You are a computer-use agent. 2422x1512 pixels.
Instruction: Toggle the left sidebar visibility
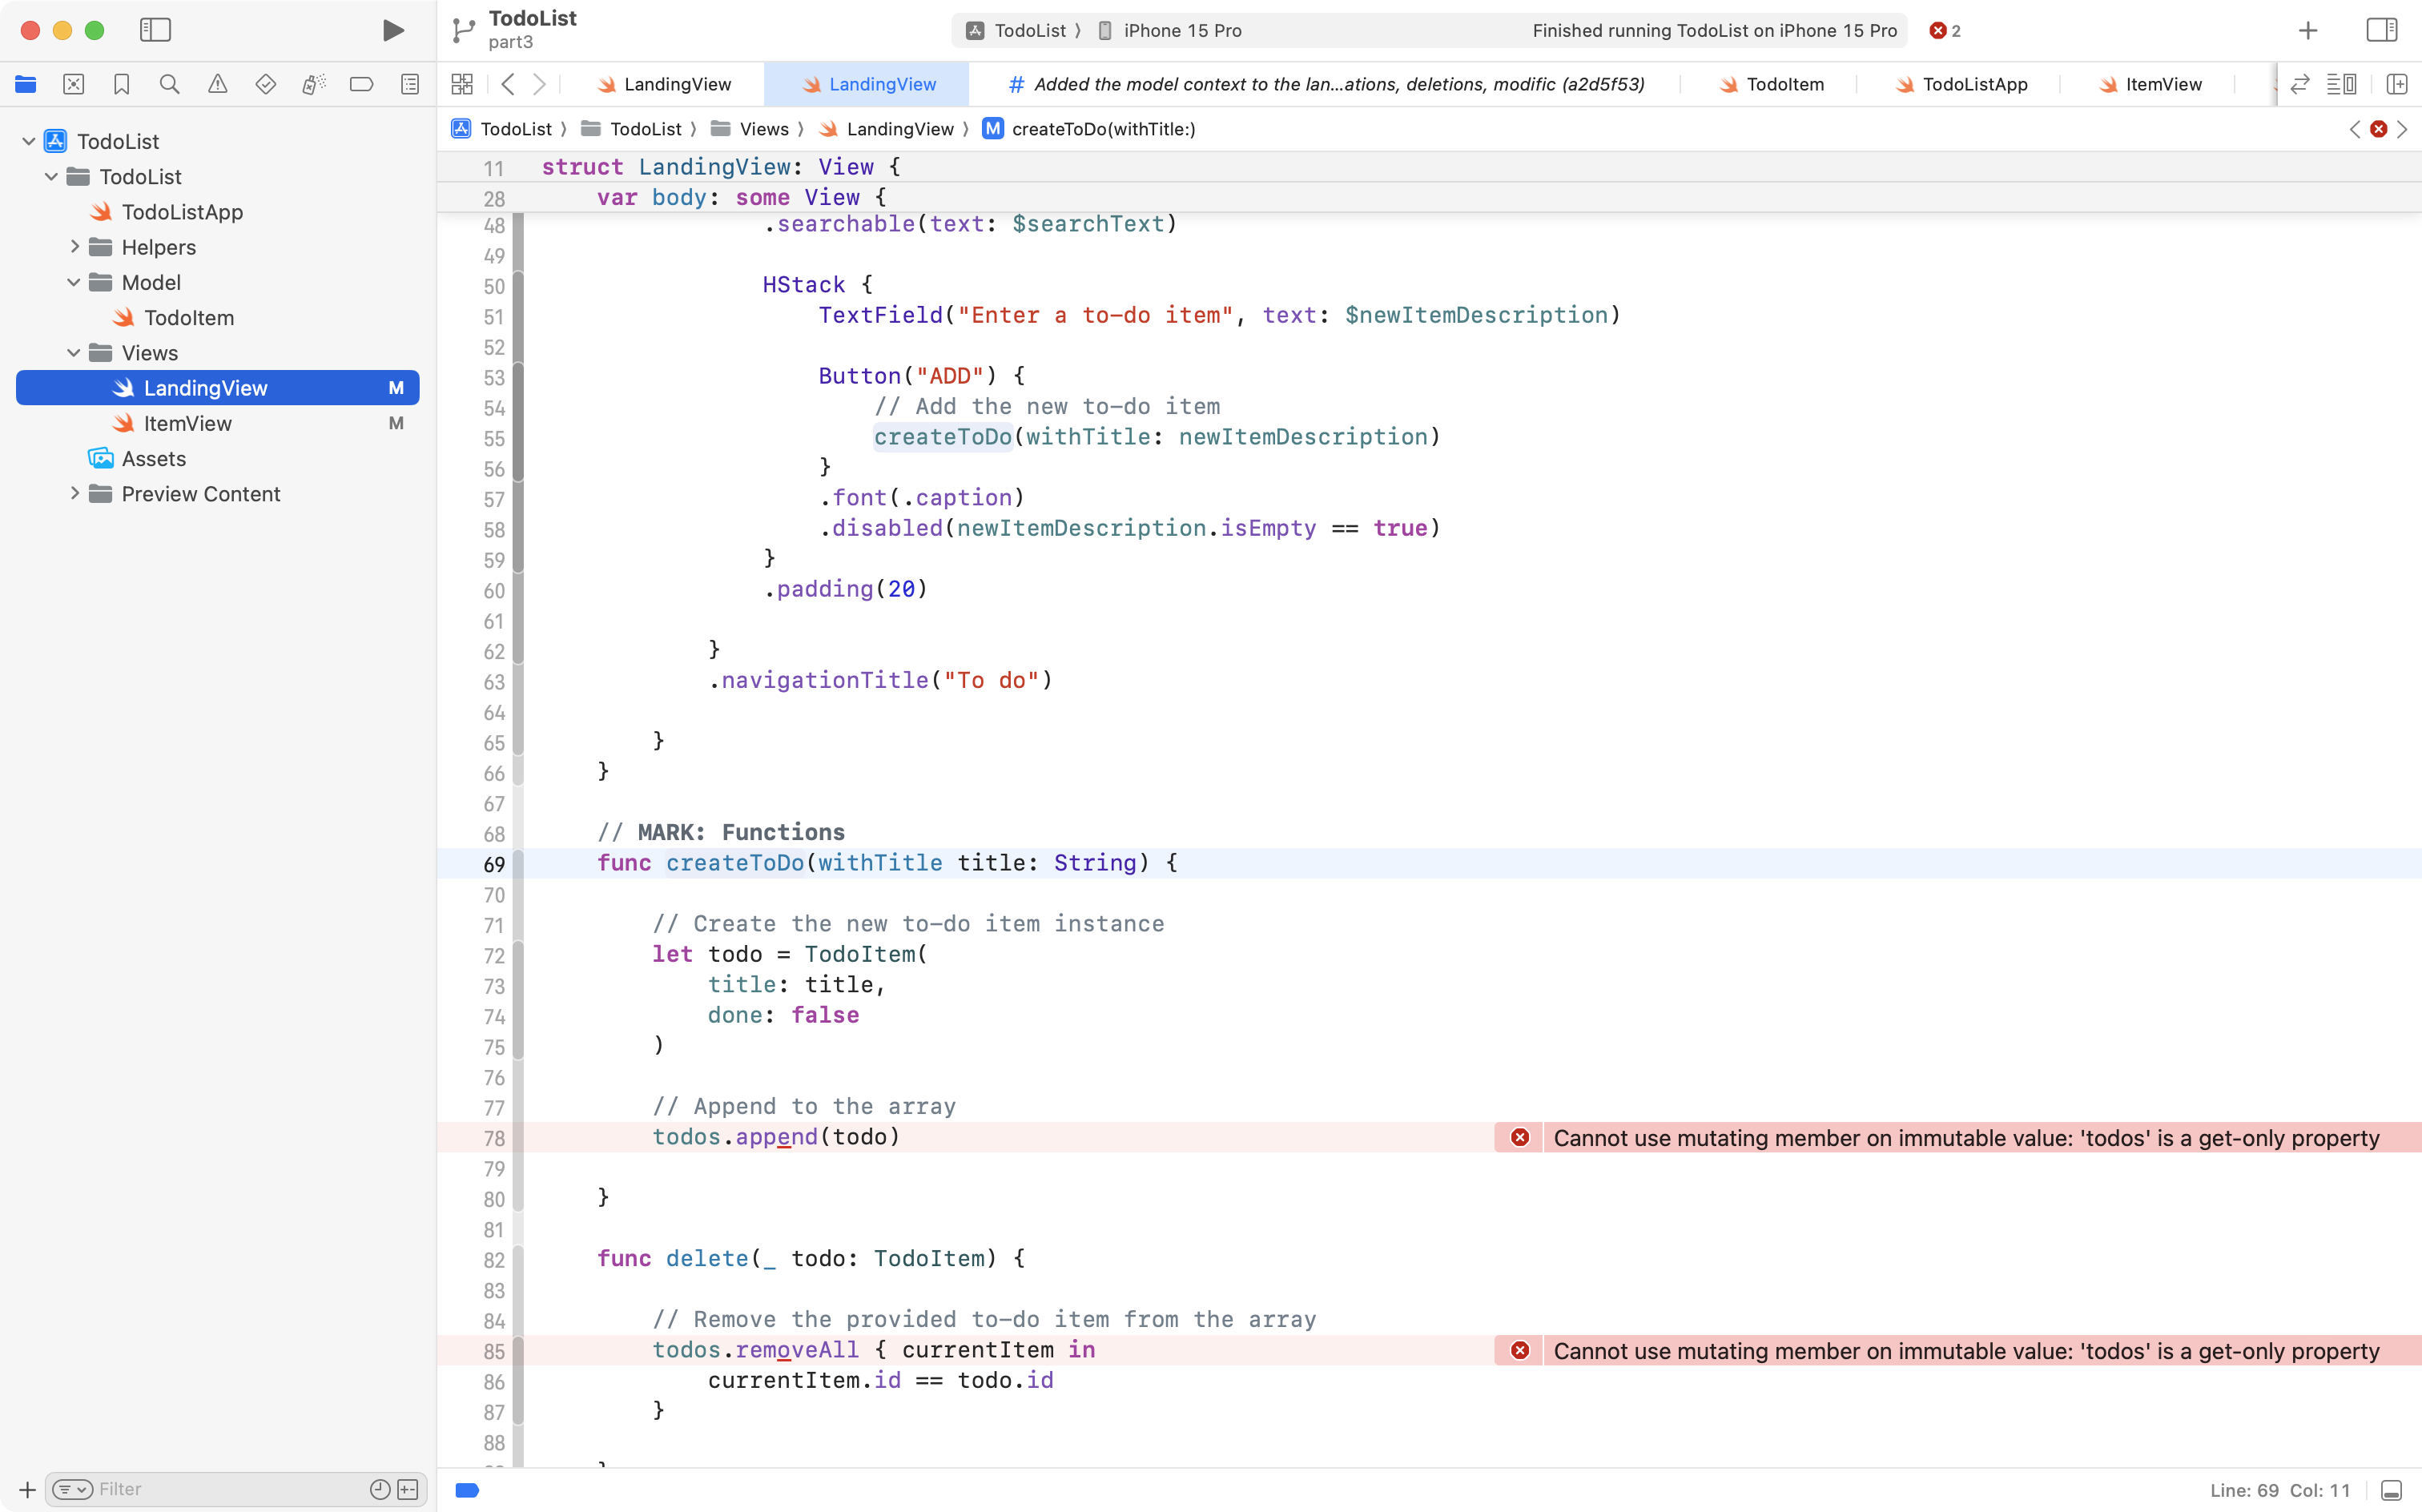[156, 30]
